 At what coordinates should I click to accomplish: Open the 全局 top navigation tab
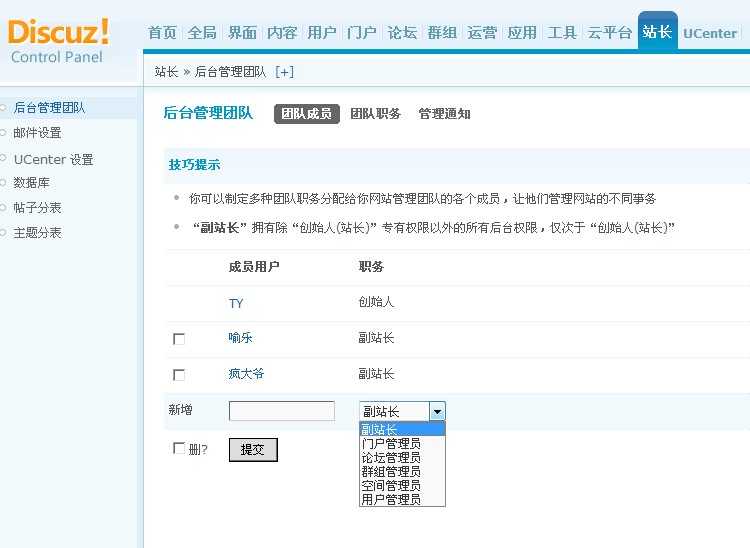(x=202, y=33)
